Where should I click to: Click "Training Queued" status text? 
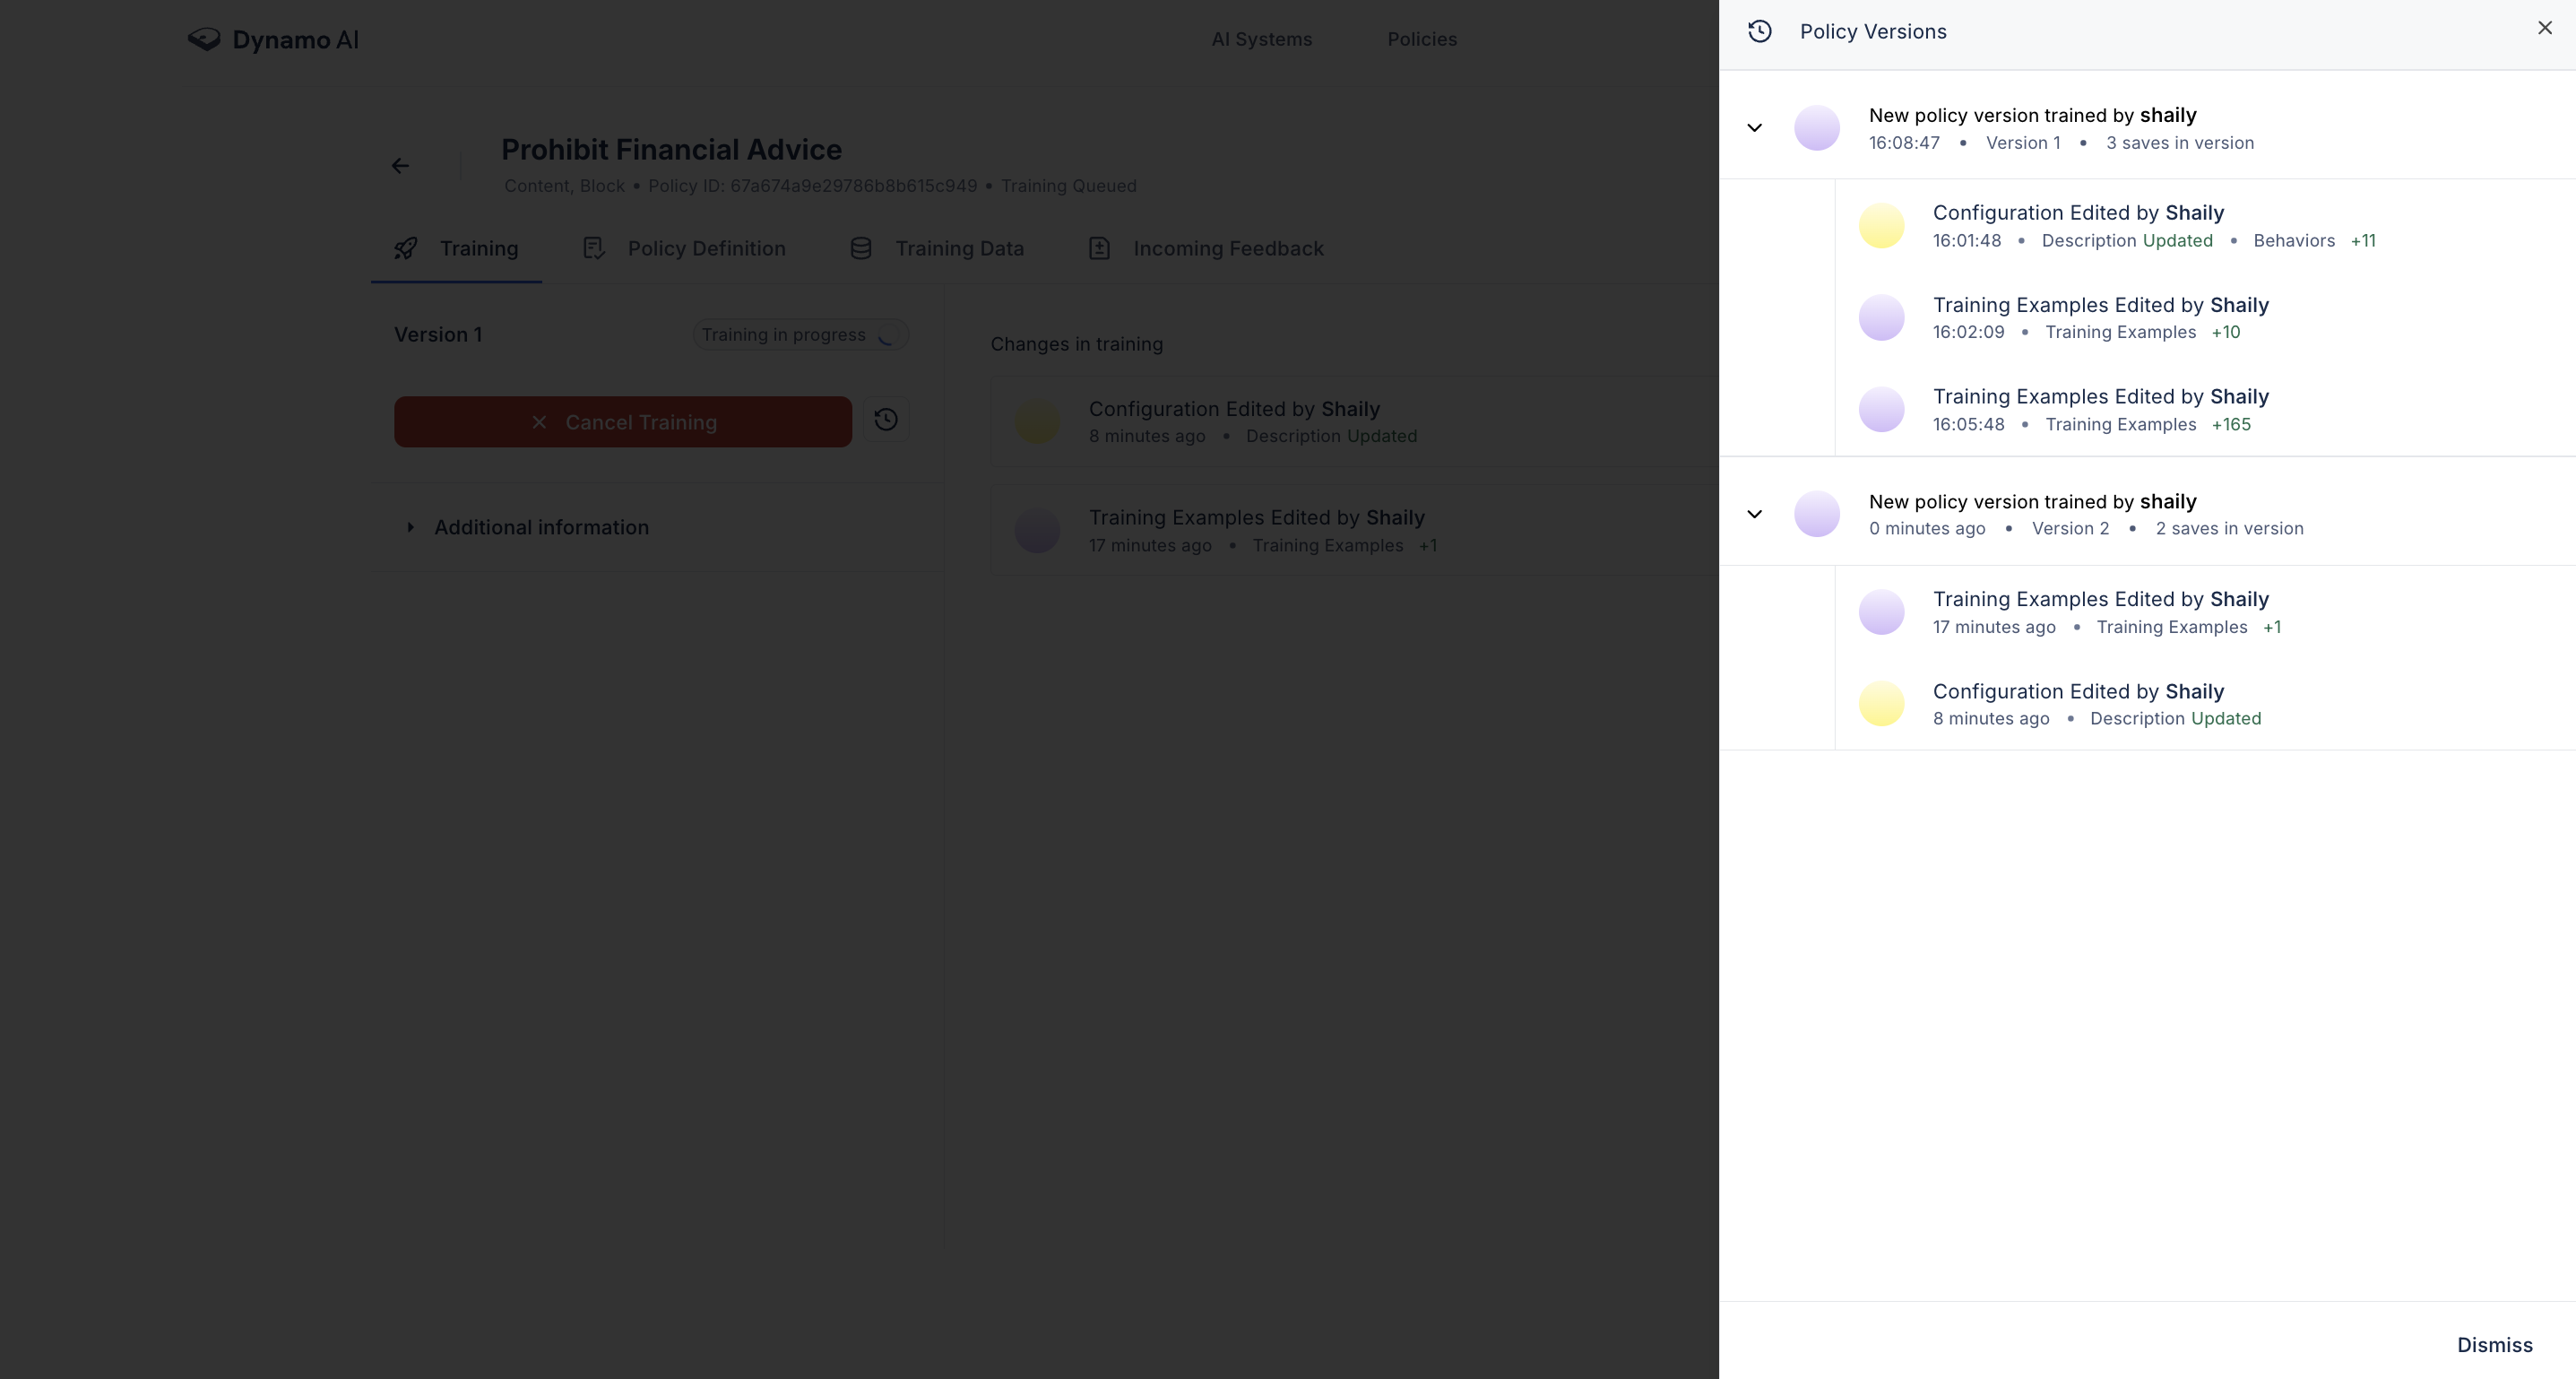[1068, 186]
